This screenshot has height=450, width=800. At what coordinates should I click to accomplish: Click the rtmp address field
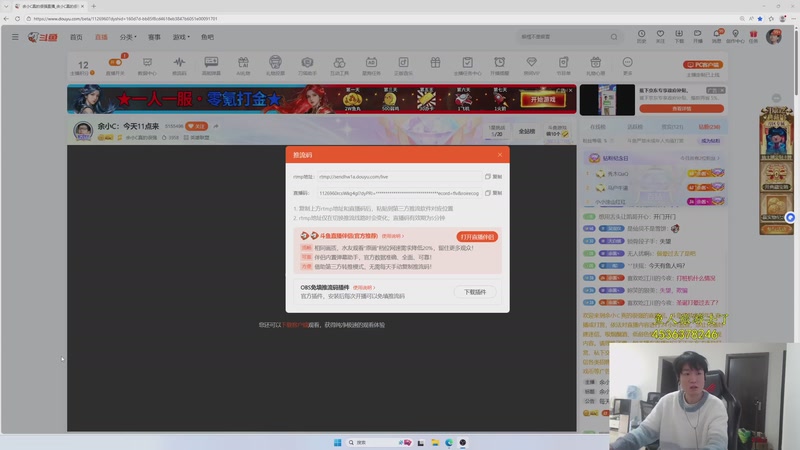coord(399,177)
